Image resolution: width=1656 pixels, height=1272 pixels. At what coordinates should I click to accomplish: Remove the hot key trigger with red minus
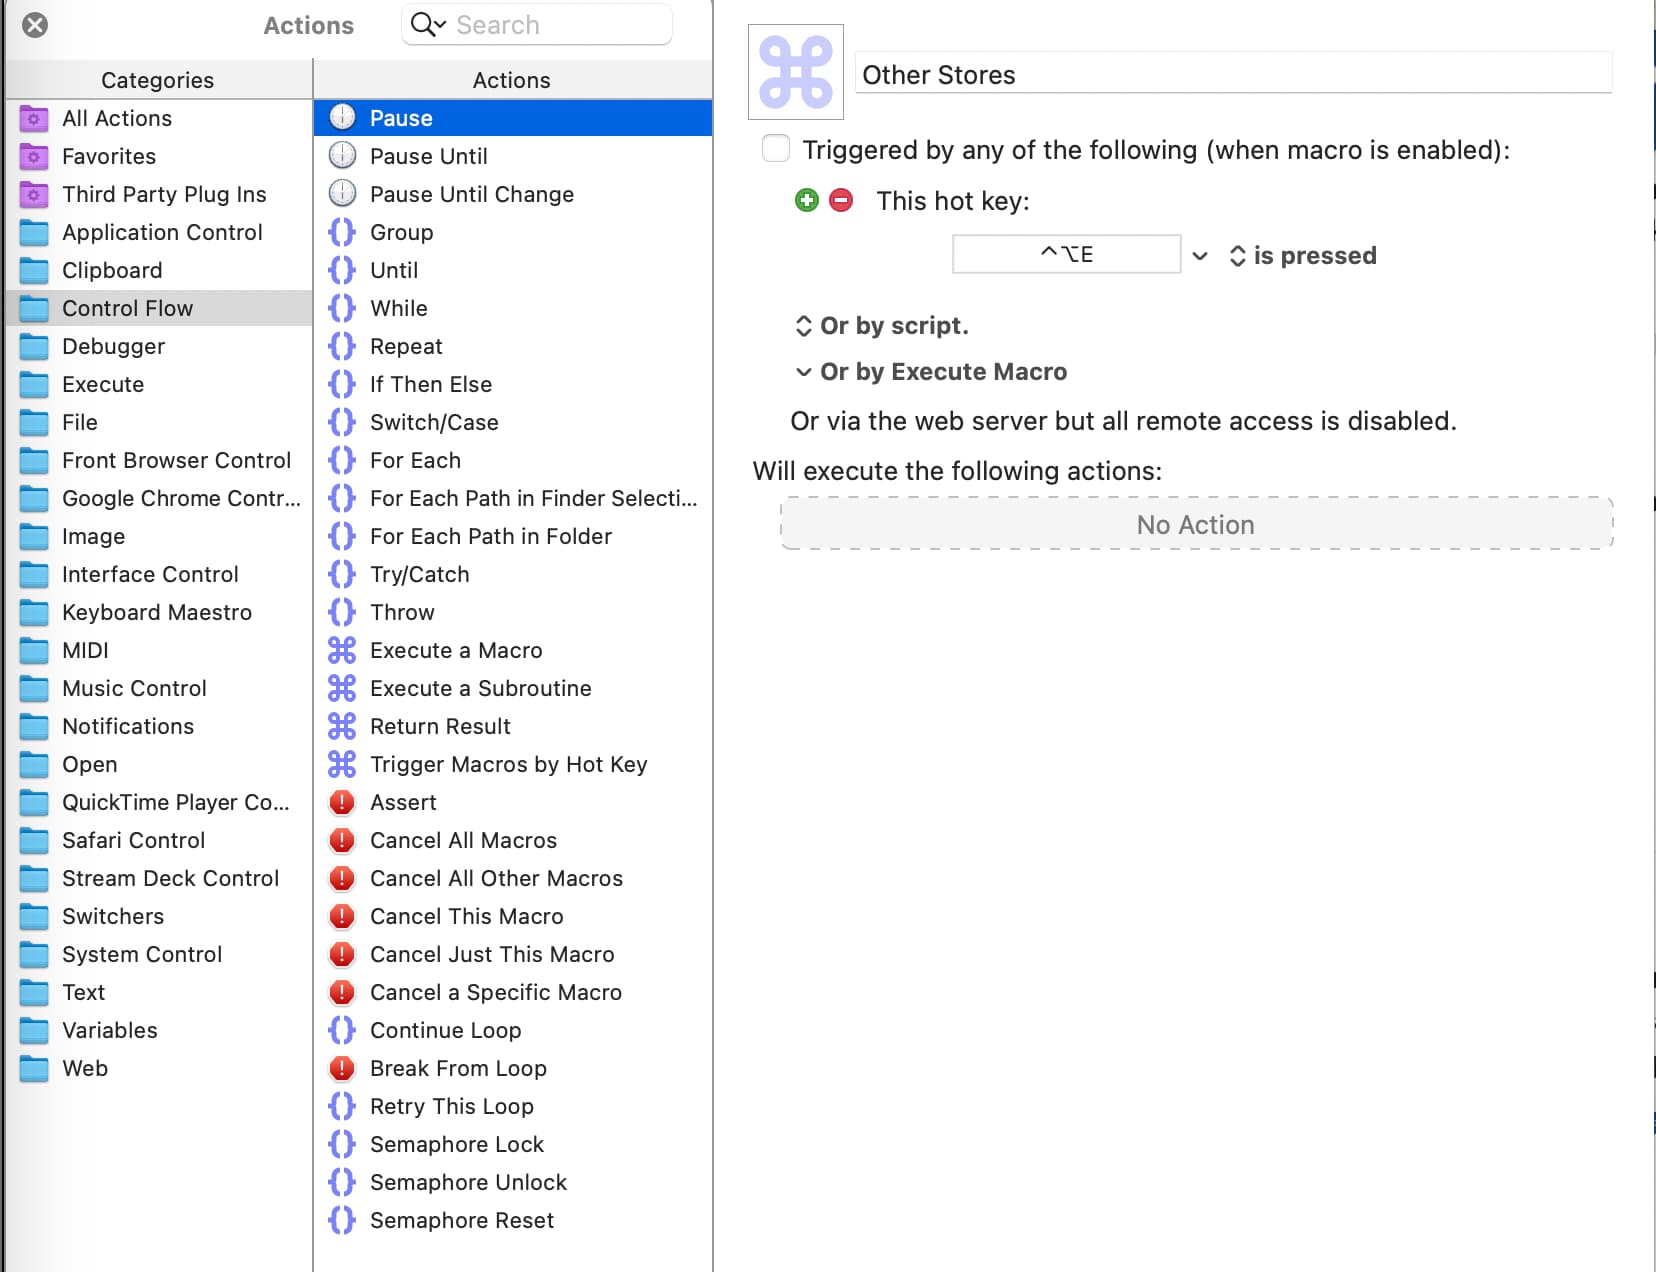pos(841,200)
